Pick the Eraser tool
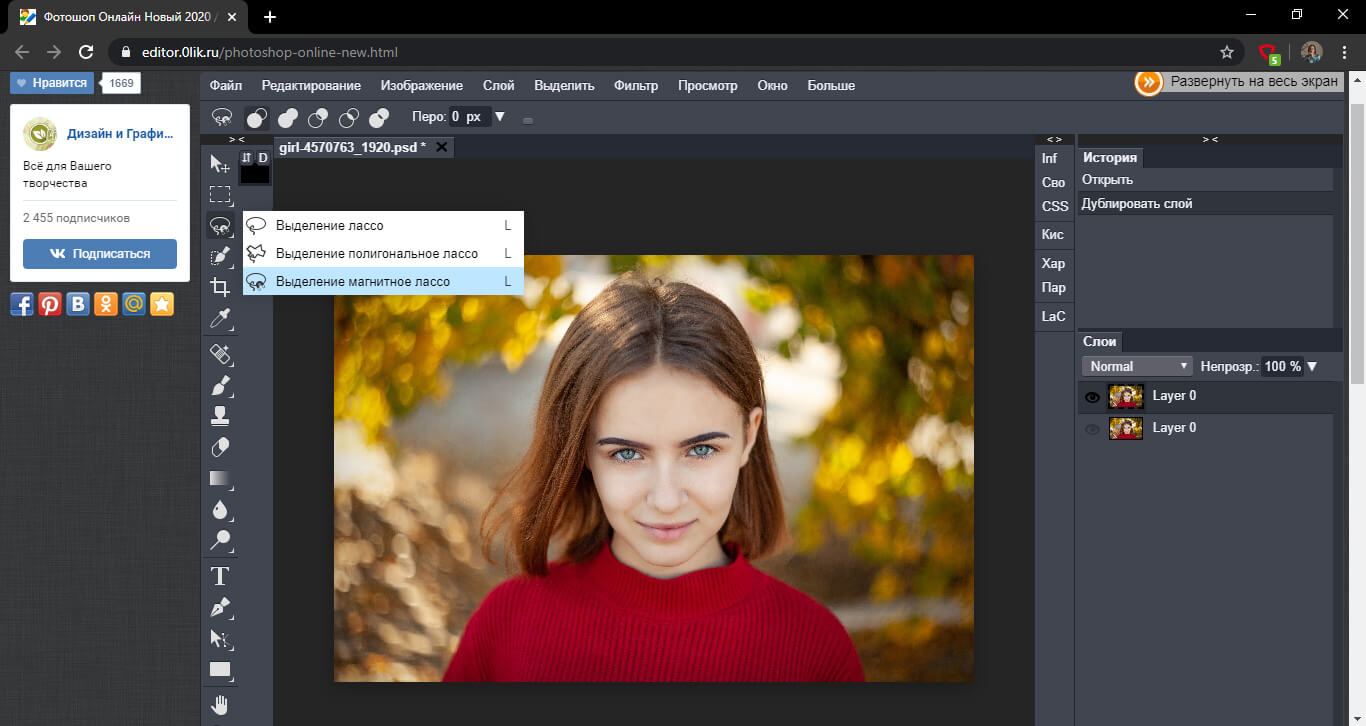Screen dimensions: 1366x726 [220, 447]
